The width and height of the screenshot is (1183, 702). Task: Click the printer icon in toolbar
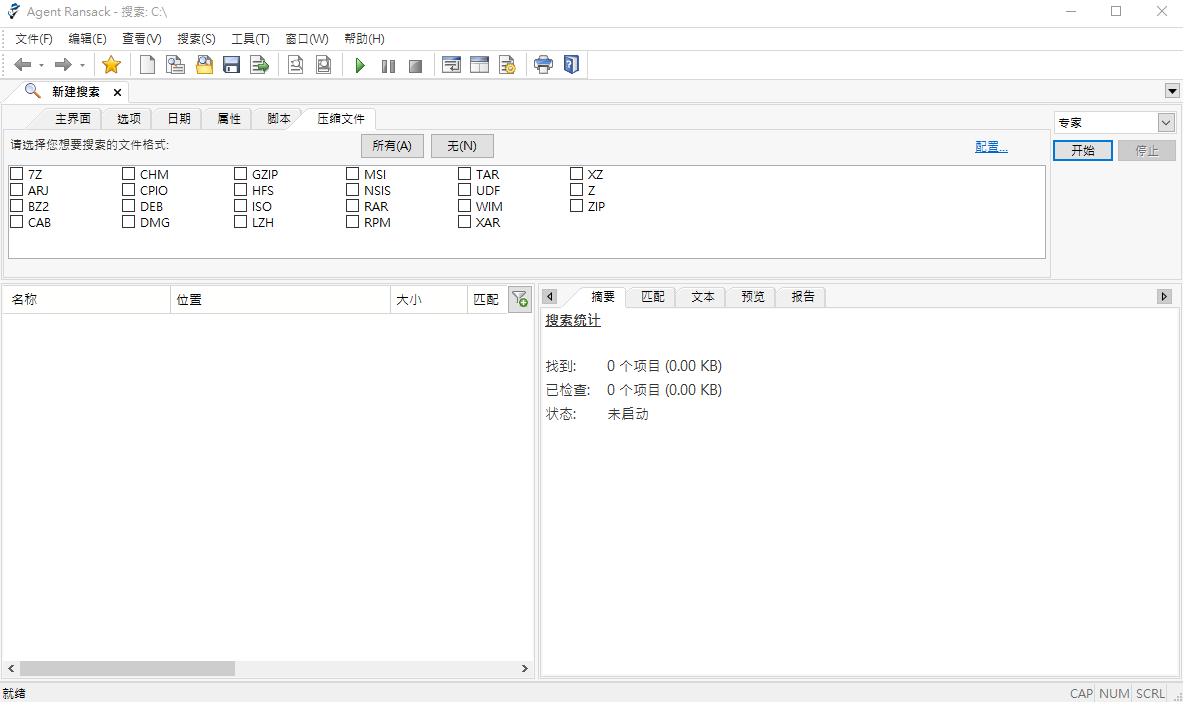click(543, 66)
